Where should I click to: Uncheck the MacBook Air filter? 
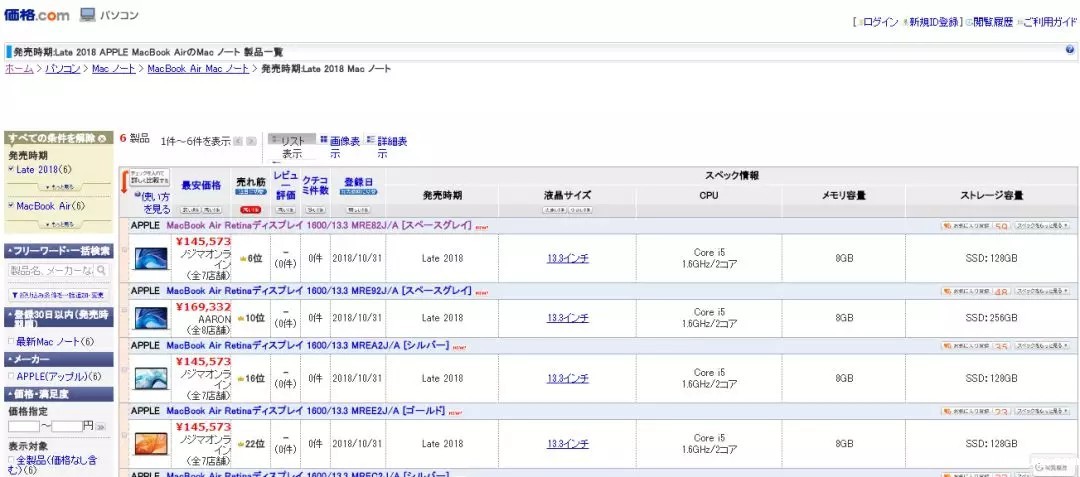(11, 206)
